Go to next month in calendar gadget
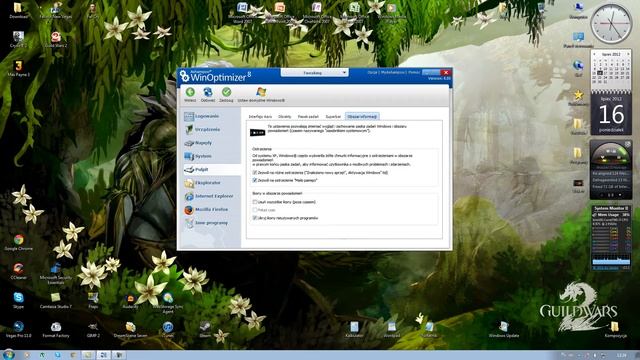Viewport: 640px width, 360px height. (x=629, y=54)
